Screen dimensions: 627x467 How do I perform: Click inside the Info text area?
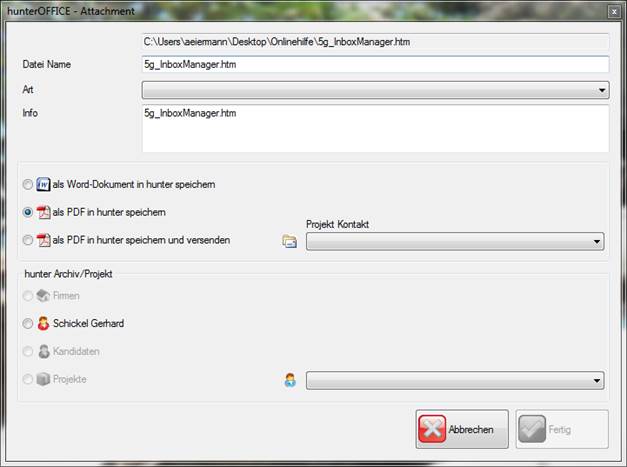(375, 128)
